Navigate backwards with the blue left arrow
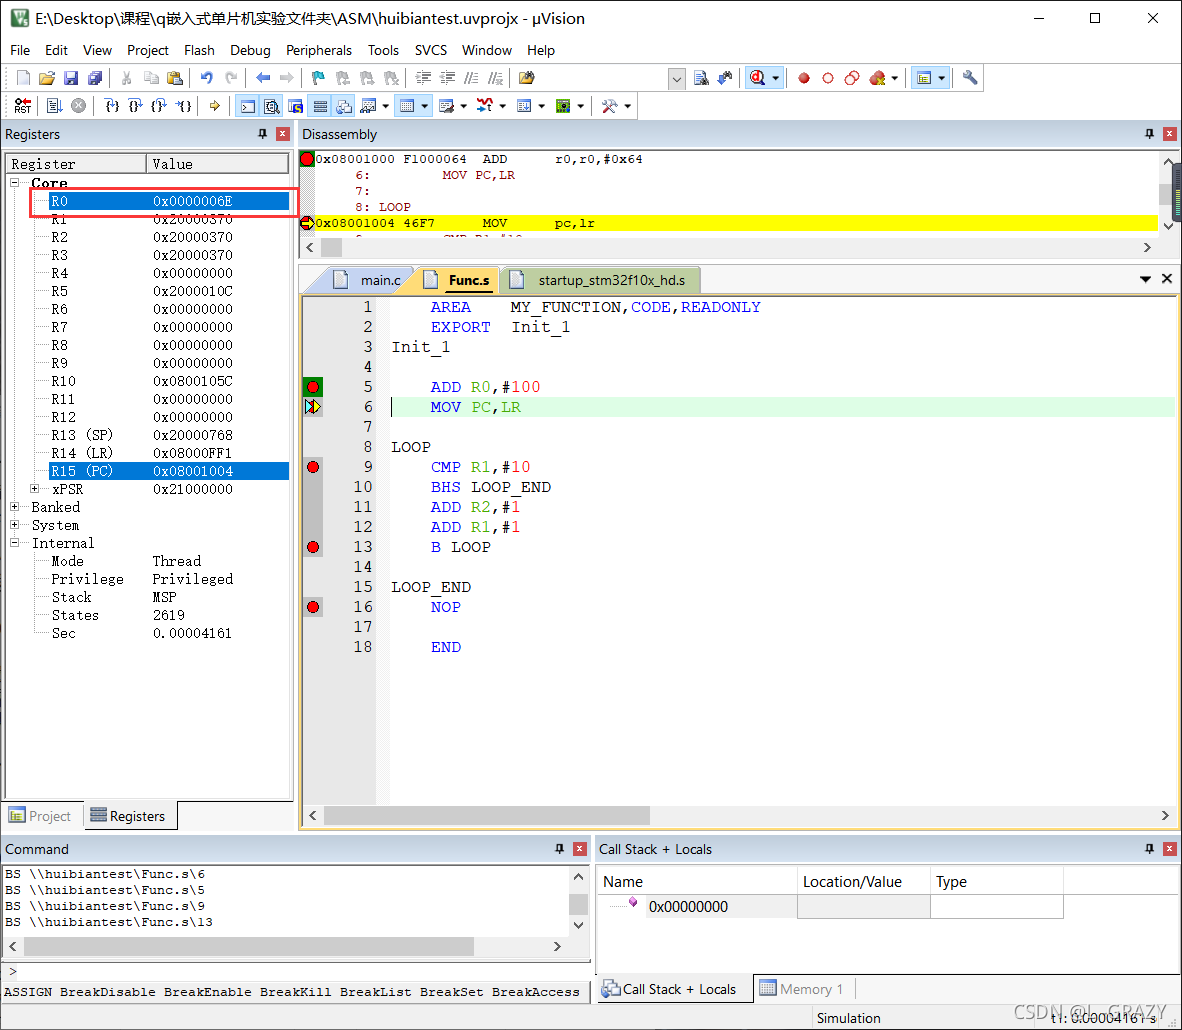 pos(263,78)
